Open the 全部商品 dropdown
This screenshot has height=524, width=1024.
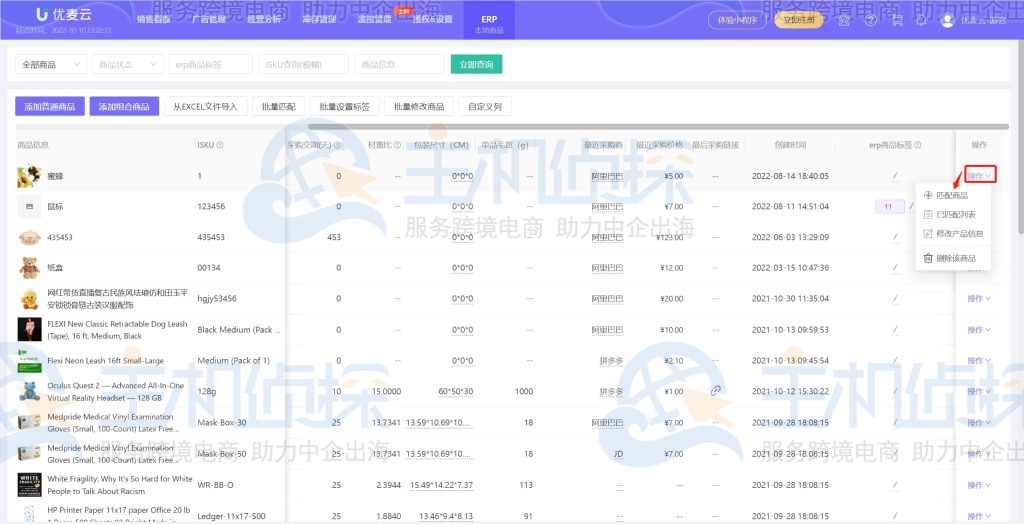tap(51, 65)
